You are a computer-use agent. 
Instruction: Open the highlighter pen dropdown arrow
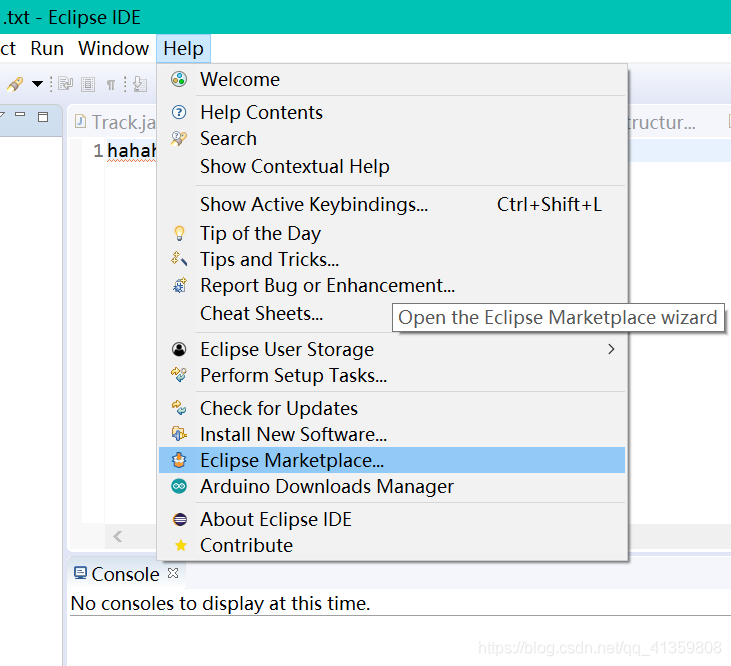37,84
